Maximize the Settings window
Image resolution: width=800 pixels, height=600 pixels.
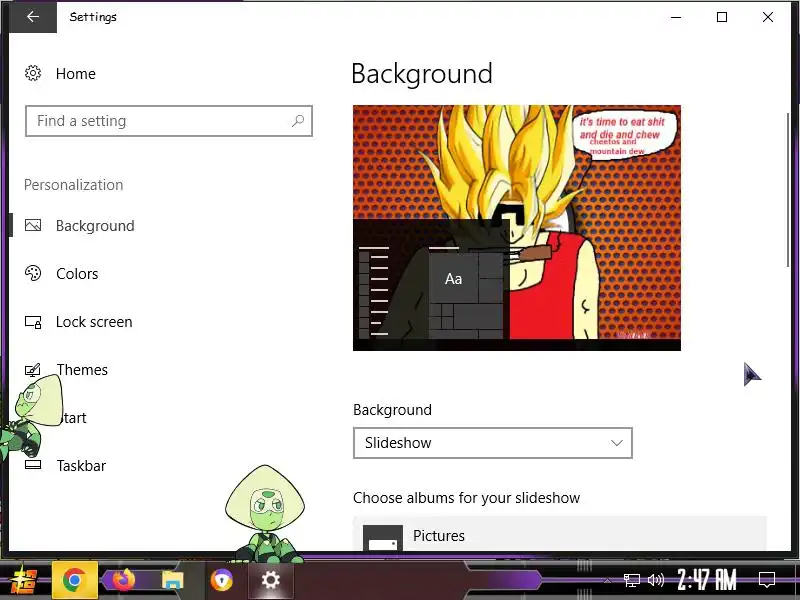click(722, 17)
